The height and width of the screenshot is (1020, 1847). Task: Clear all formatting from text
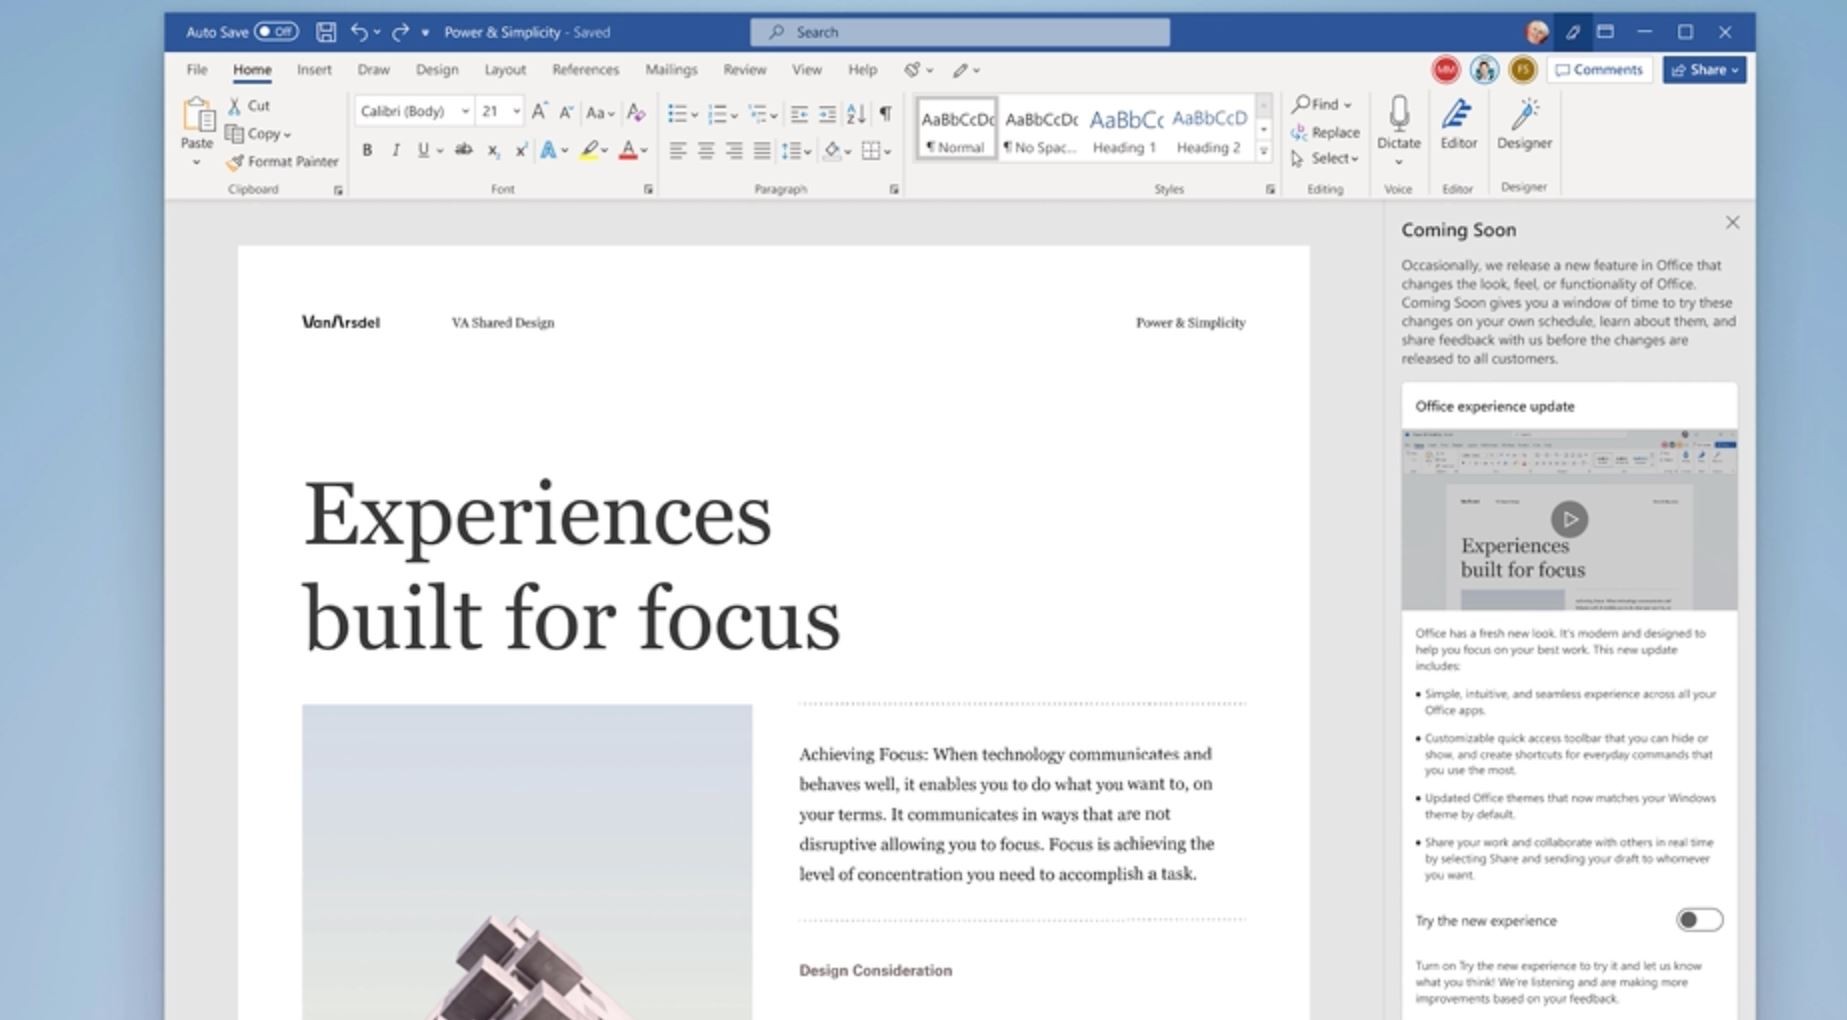click(636, 112)
